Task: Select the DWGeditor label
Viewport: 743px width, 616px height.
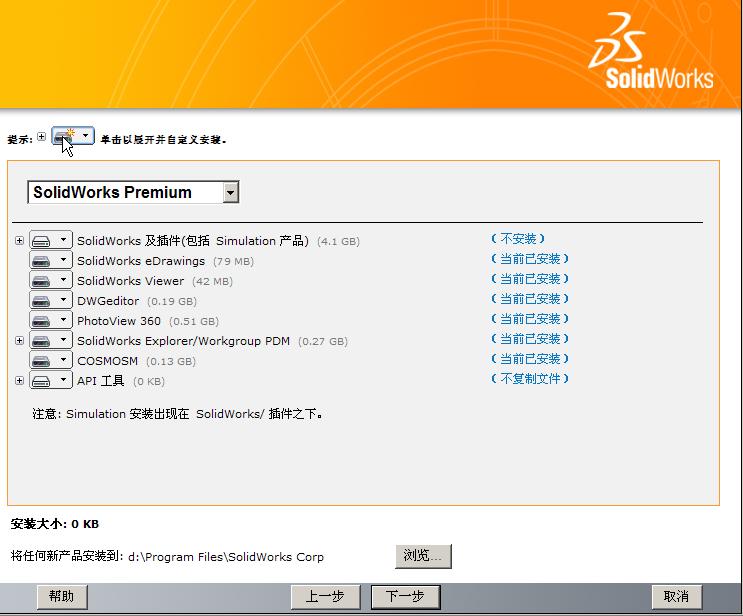Action: [108, 301]
